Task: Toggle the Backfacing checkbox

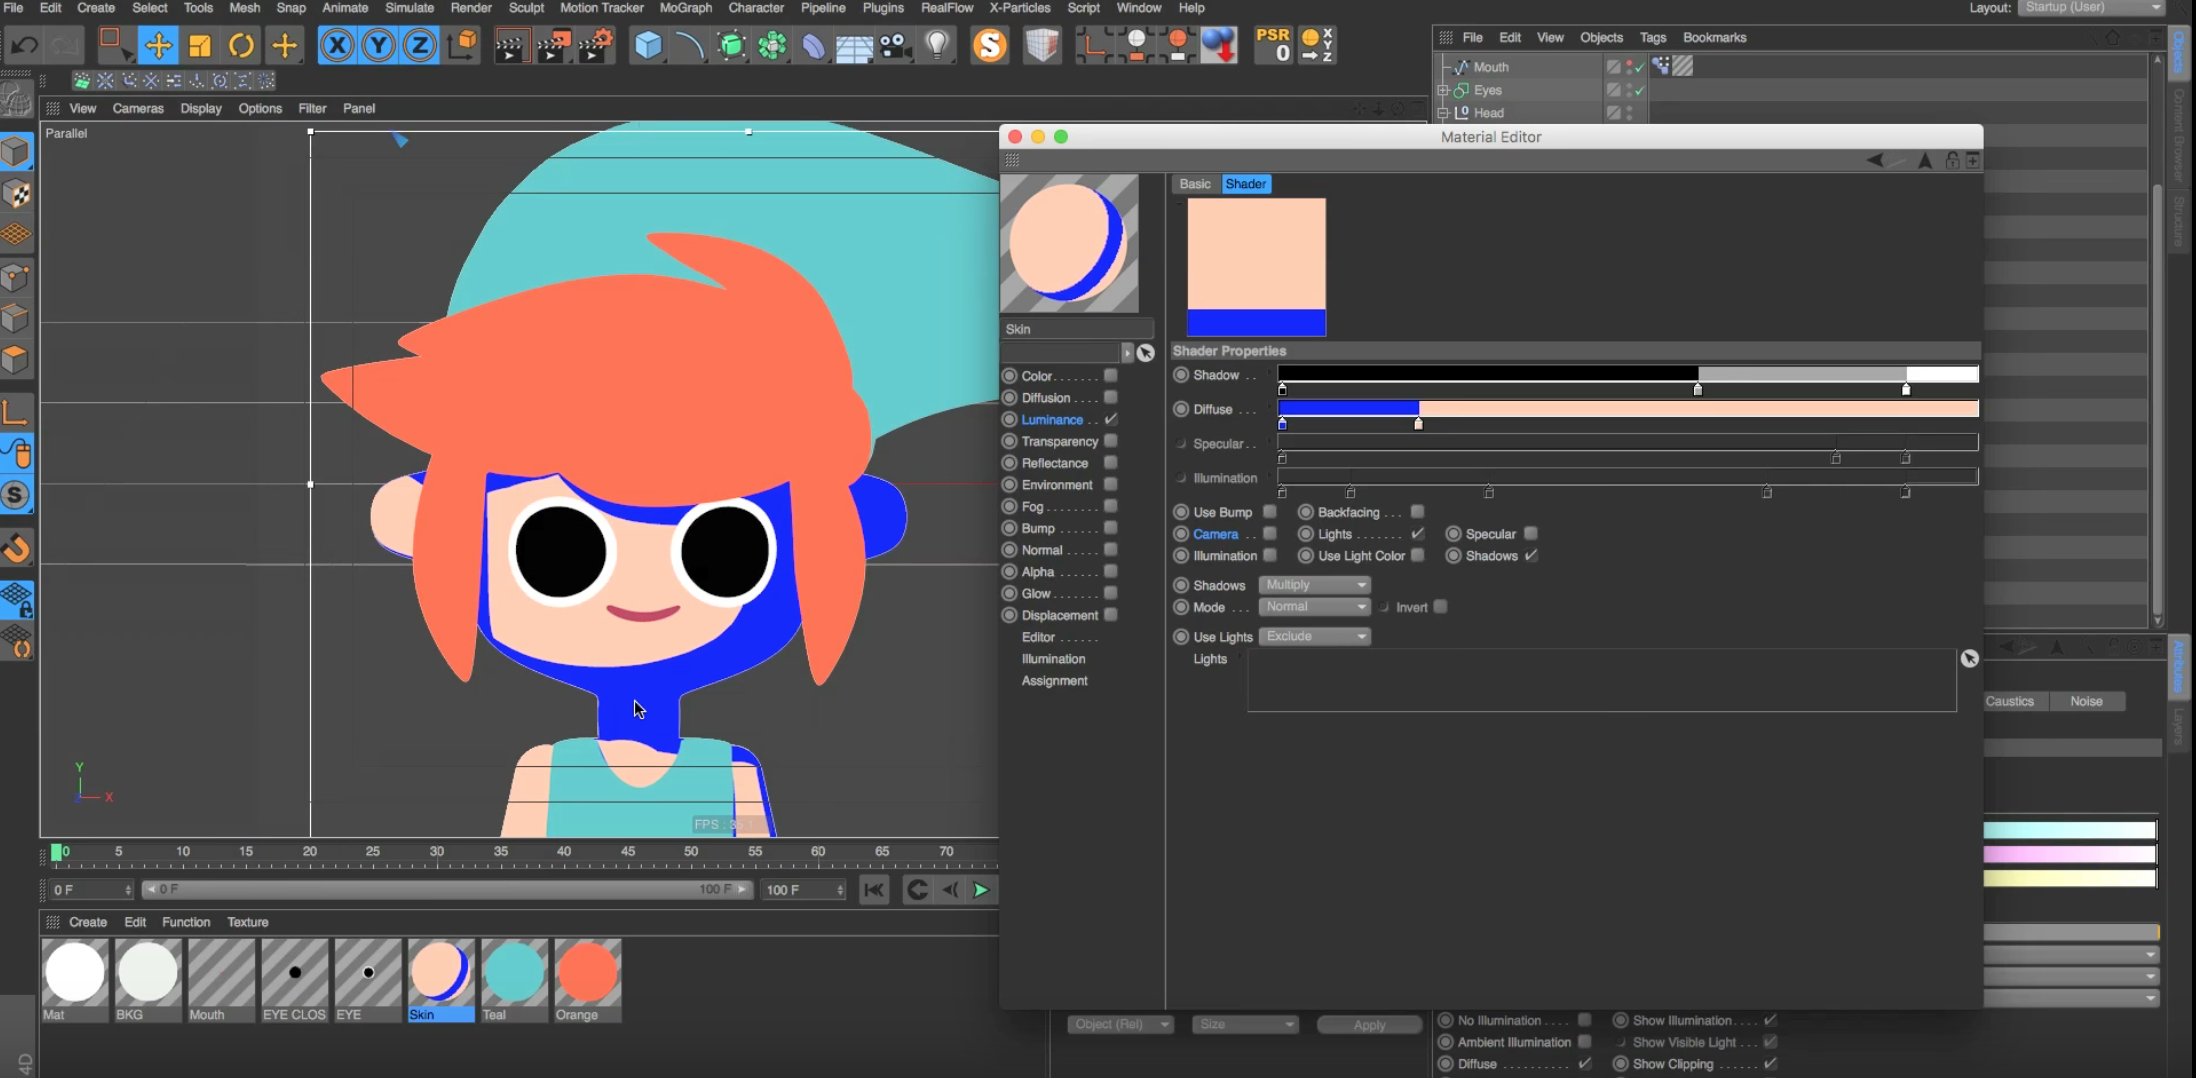Action: [x=1416, y=512]
